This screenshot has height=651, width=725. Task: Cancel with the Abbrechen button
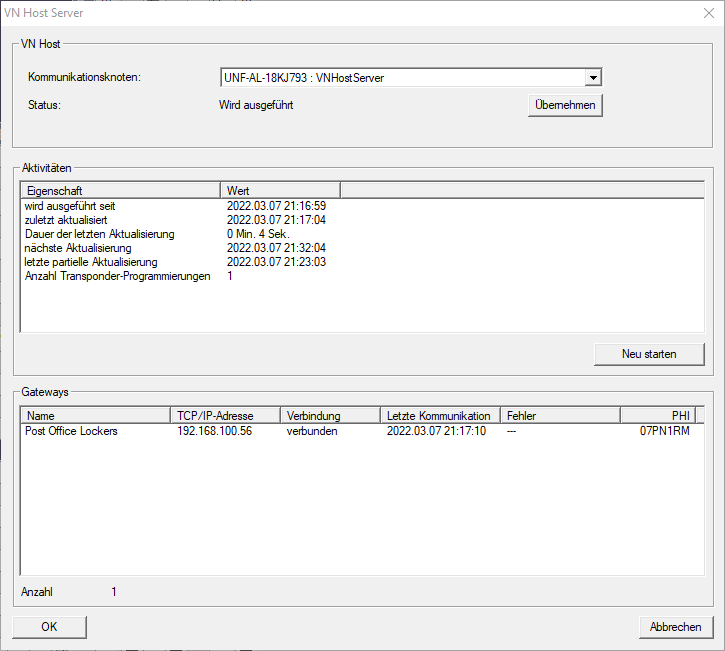[x=675, y=627]
